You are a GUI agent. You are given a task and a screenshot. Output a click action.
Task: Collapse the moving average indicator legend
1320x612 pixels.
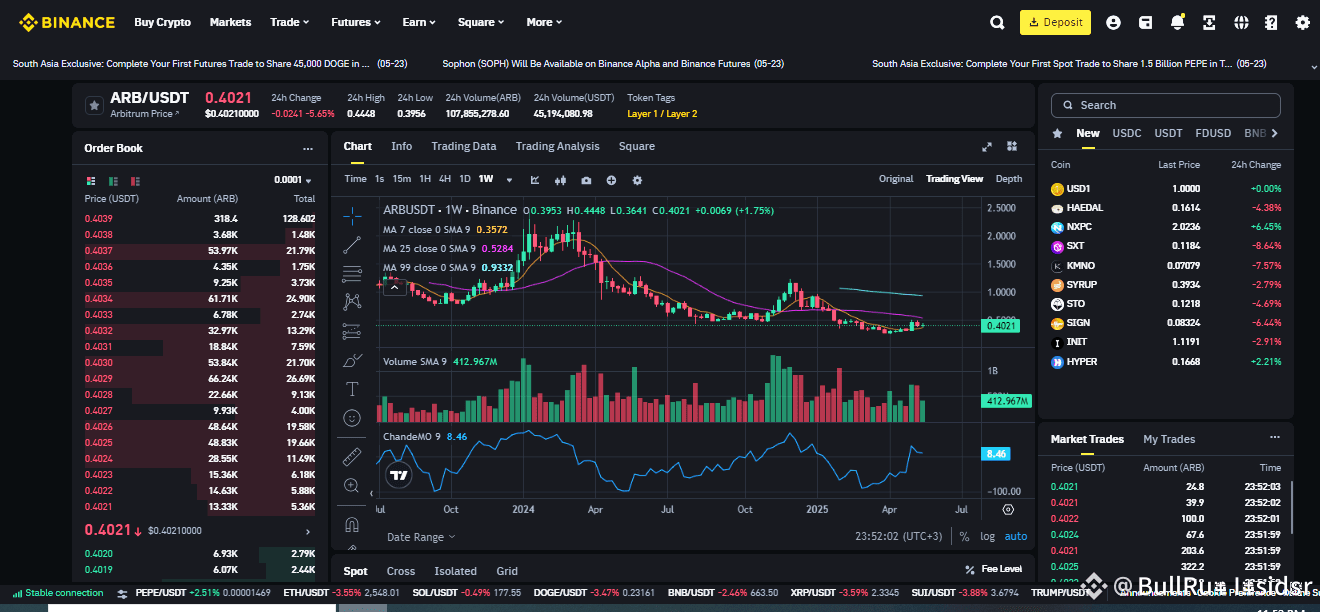coord(394,287)
